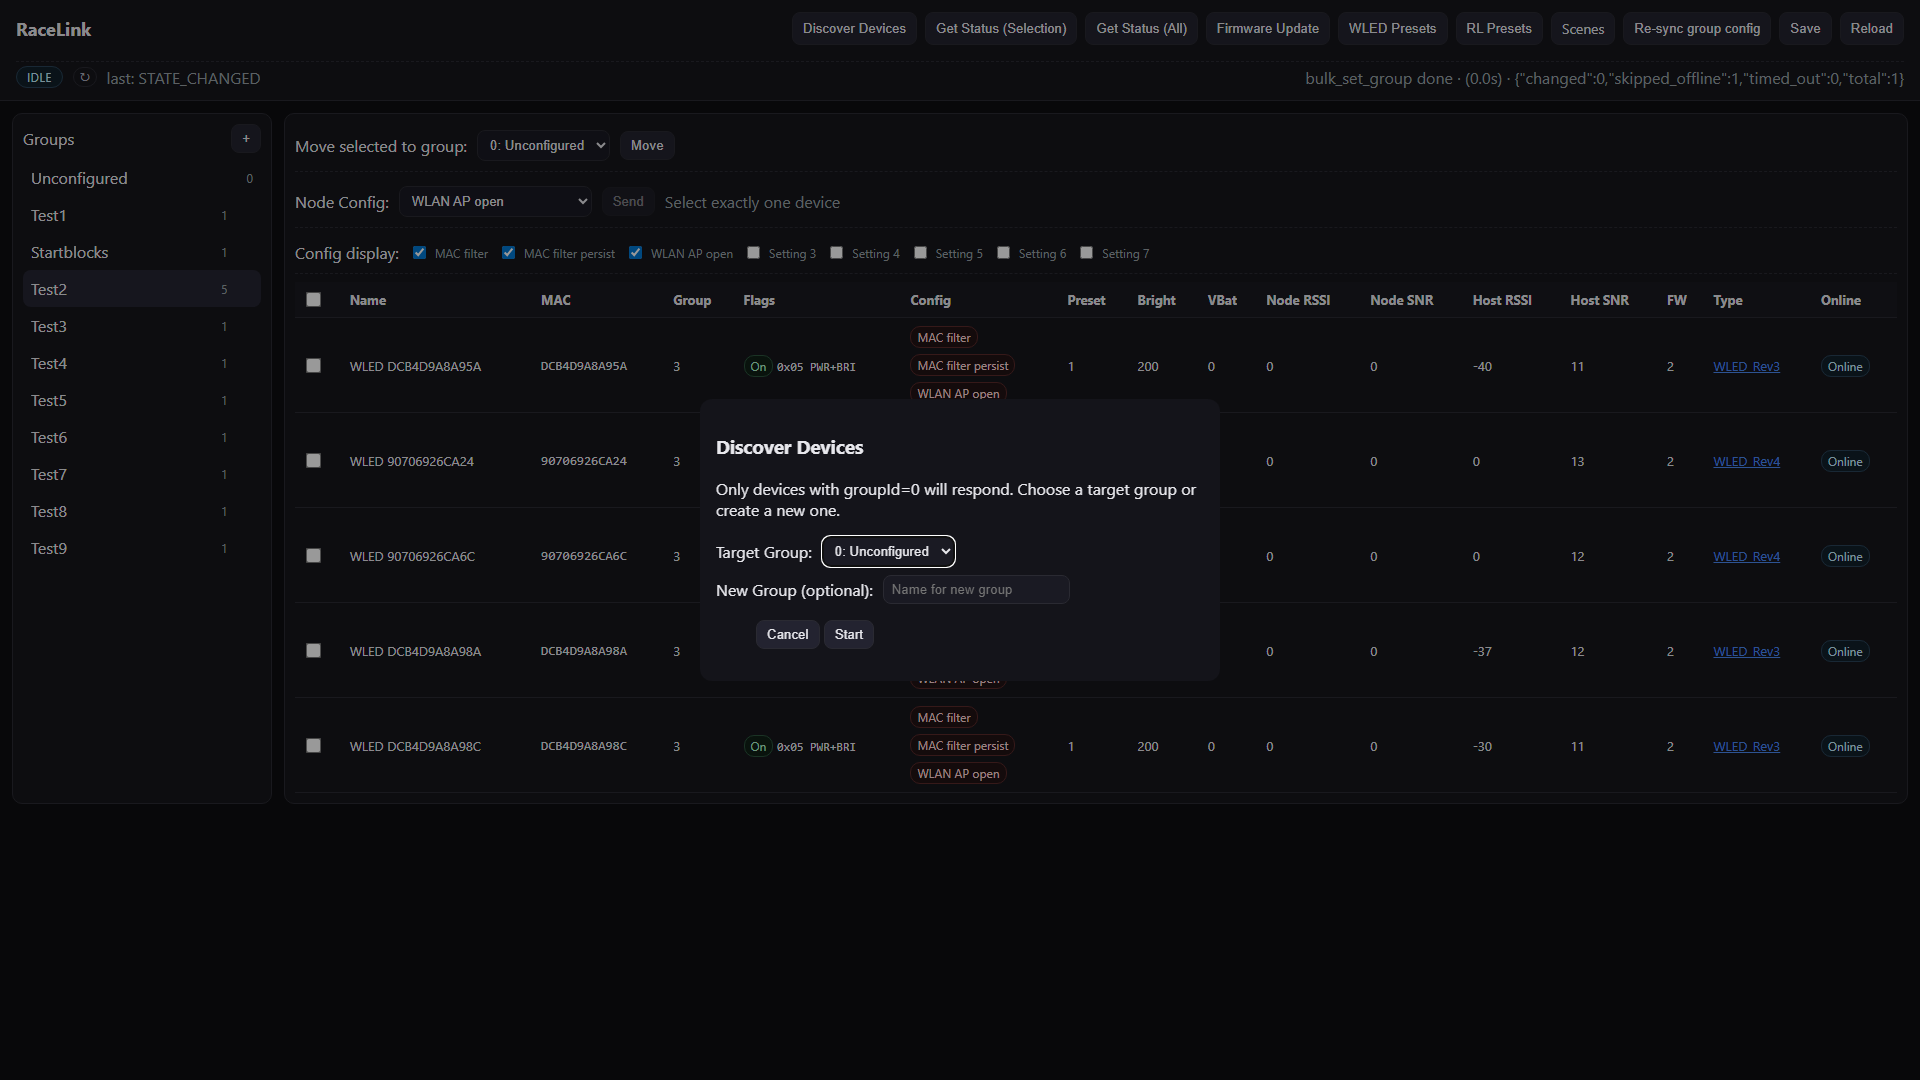Start device discovery in dialog
This screenshot has height=1080, width=1920.
point(849,635)
